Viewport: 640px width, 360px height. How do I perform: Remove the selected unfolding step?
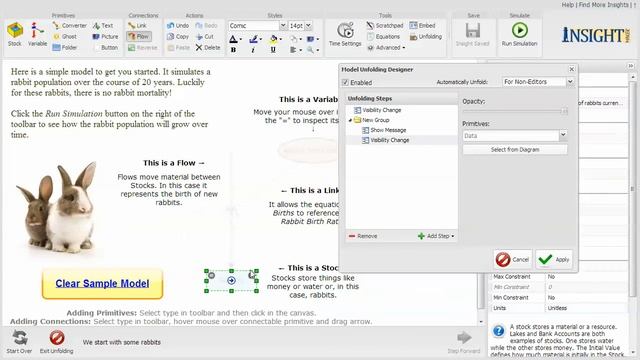(363, 236)
